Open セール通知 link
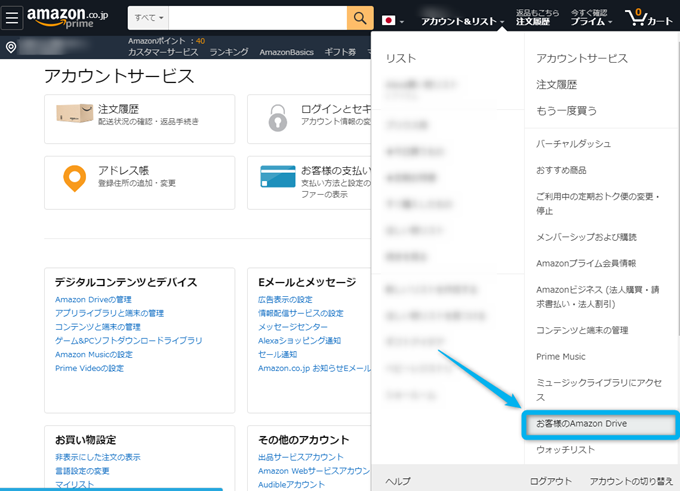This screenshot has width=680, height=491. [277, 354]
